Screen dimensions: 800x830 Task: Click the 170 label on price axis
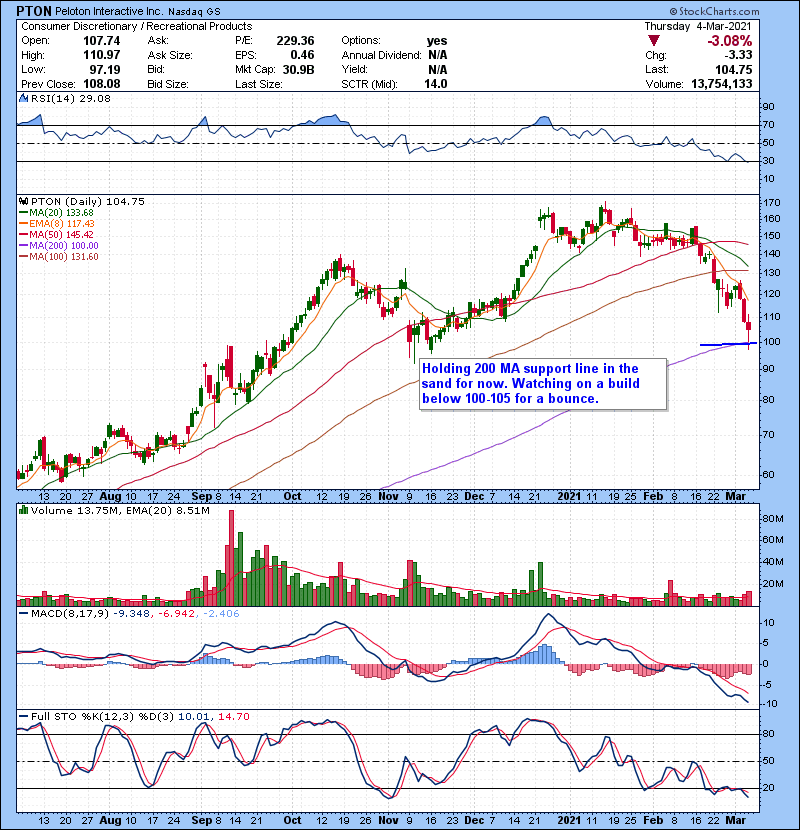tap(772, 203)
